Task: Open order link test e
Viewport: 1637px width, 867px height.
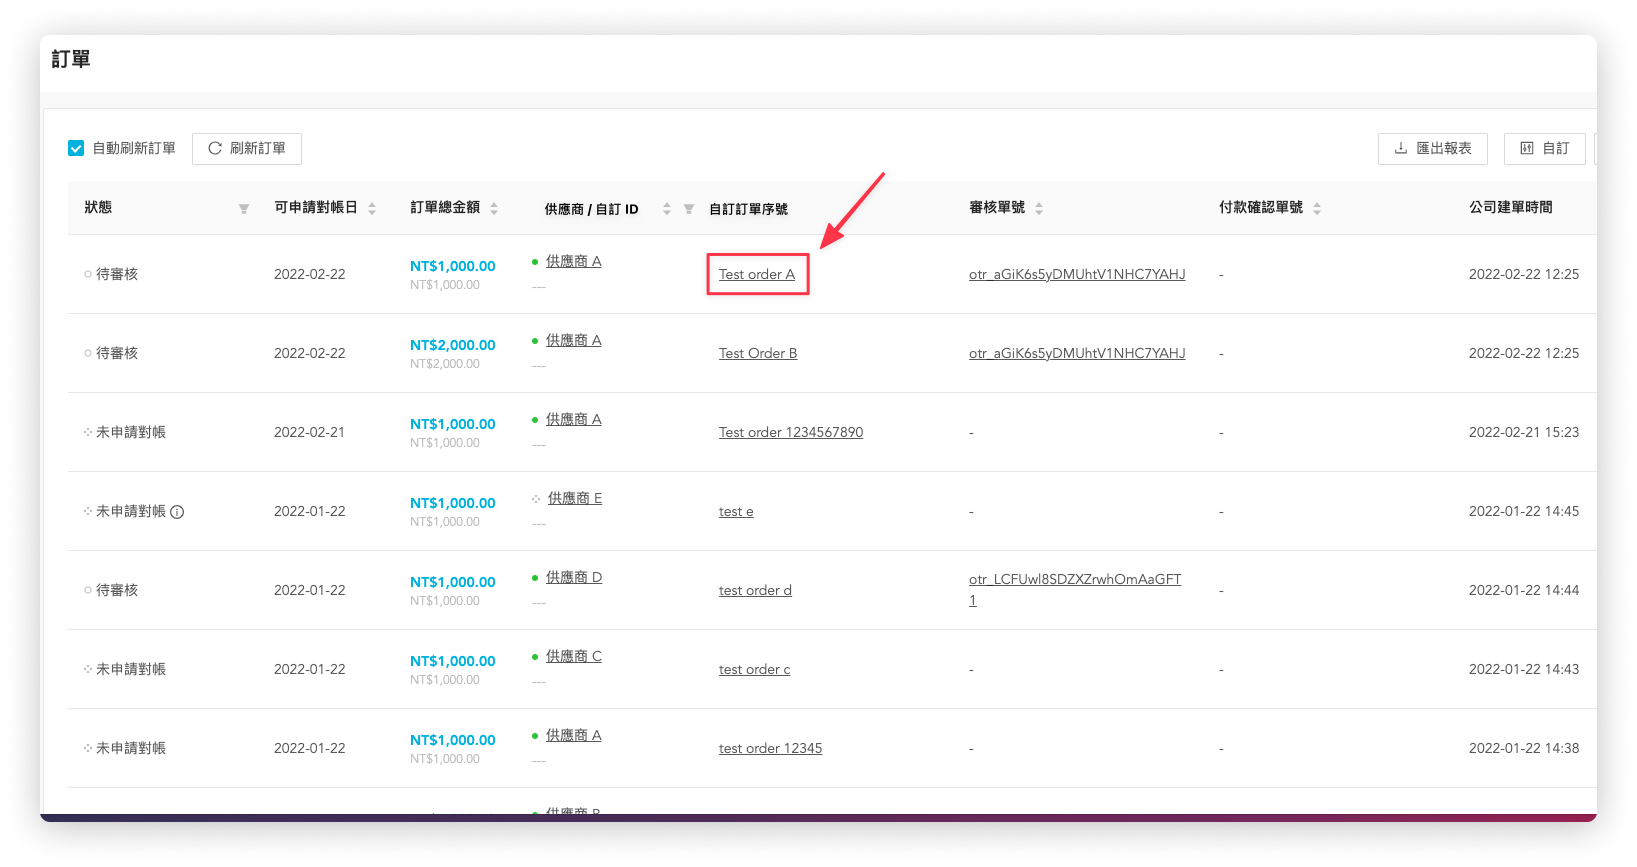Action: click(x=736, y=511)
